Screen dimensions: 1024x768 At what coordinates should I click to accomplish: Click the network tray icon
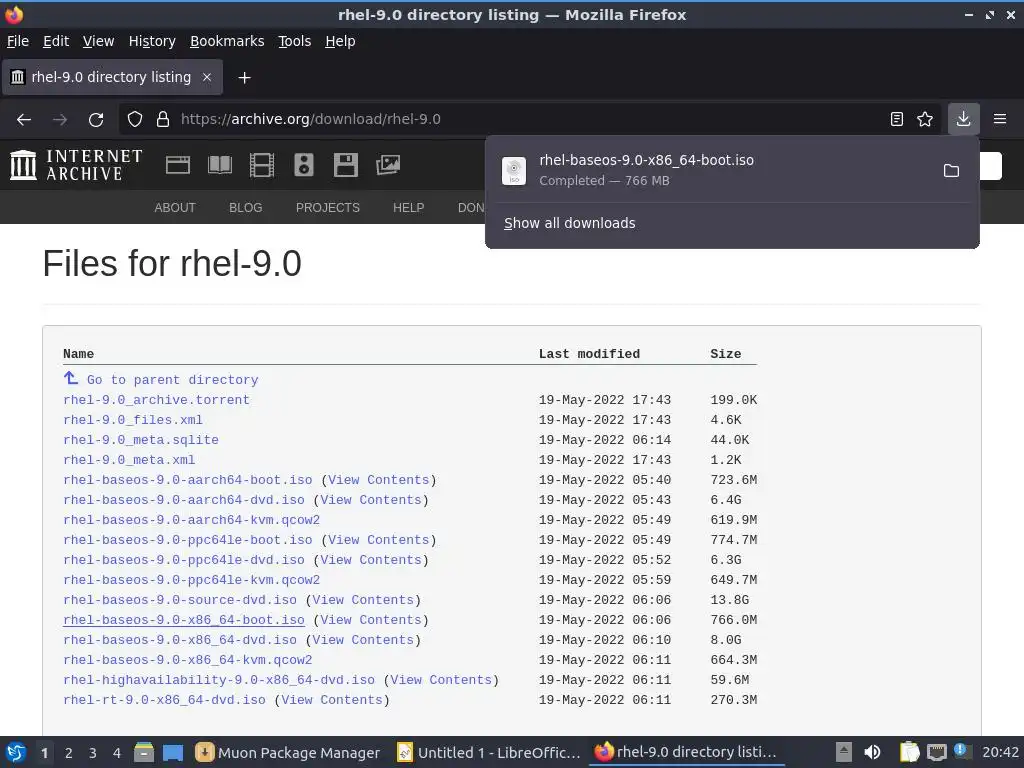(936, 752)
